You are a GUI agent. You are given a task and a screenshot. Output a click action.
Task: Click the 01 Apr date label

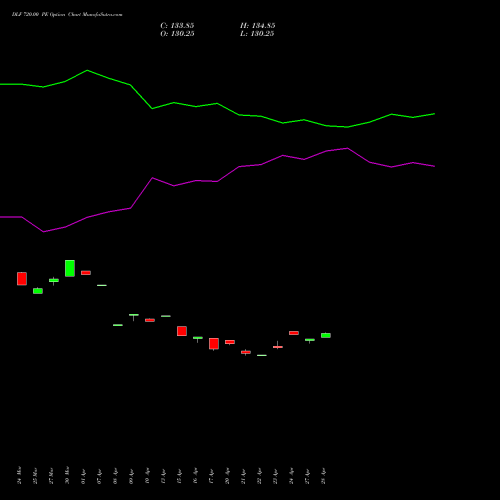pos(83,476)
